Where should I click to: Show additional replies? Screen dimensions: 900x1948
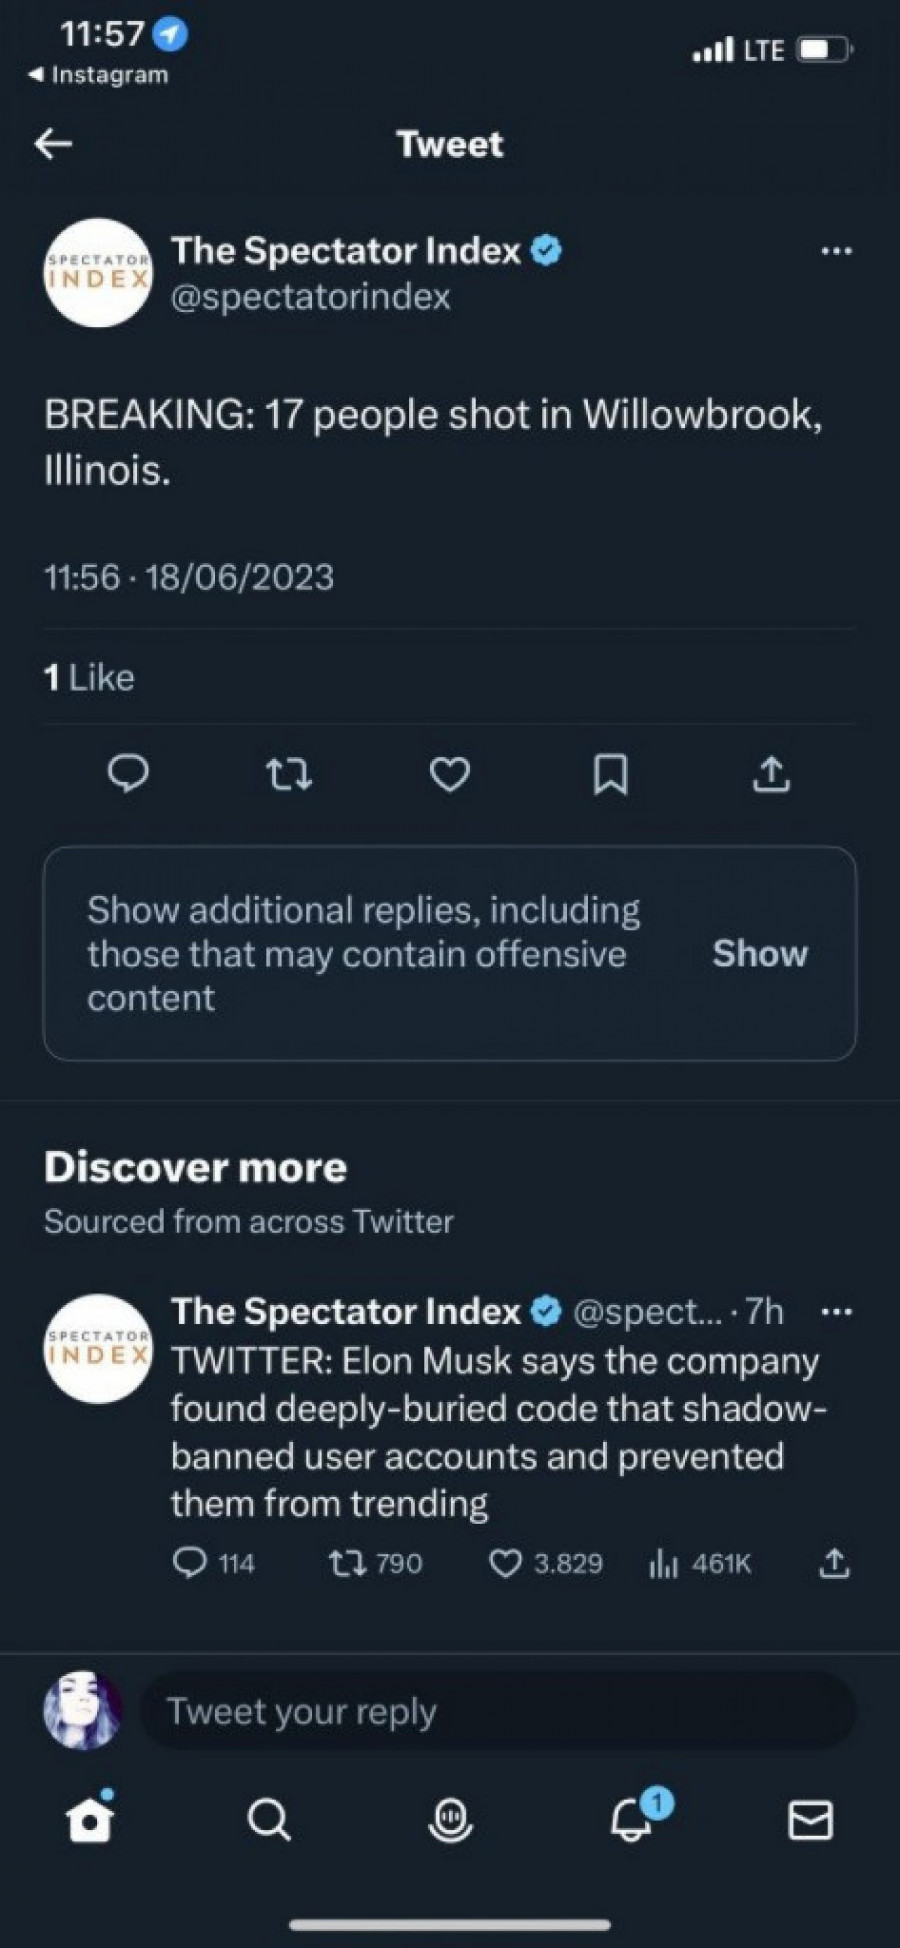[x=759, y=953]
